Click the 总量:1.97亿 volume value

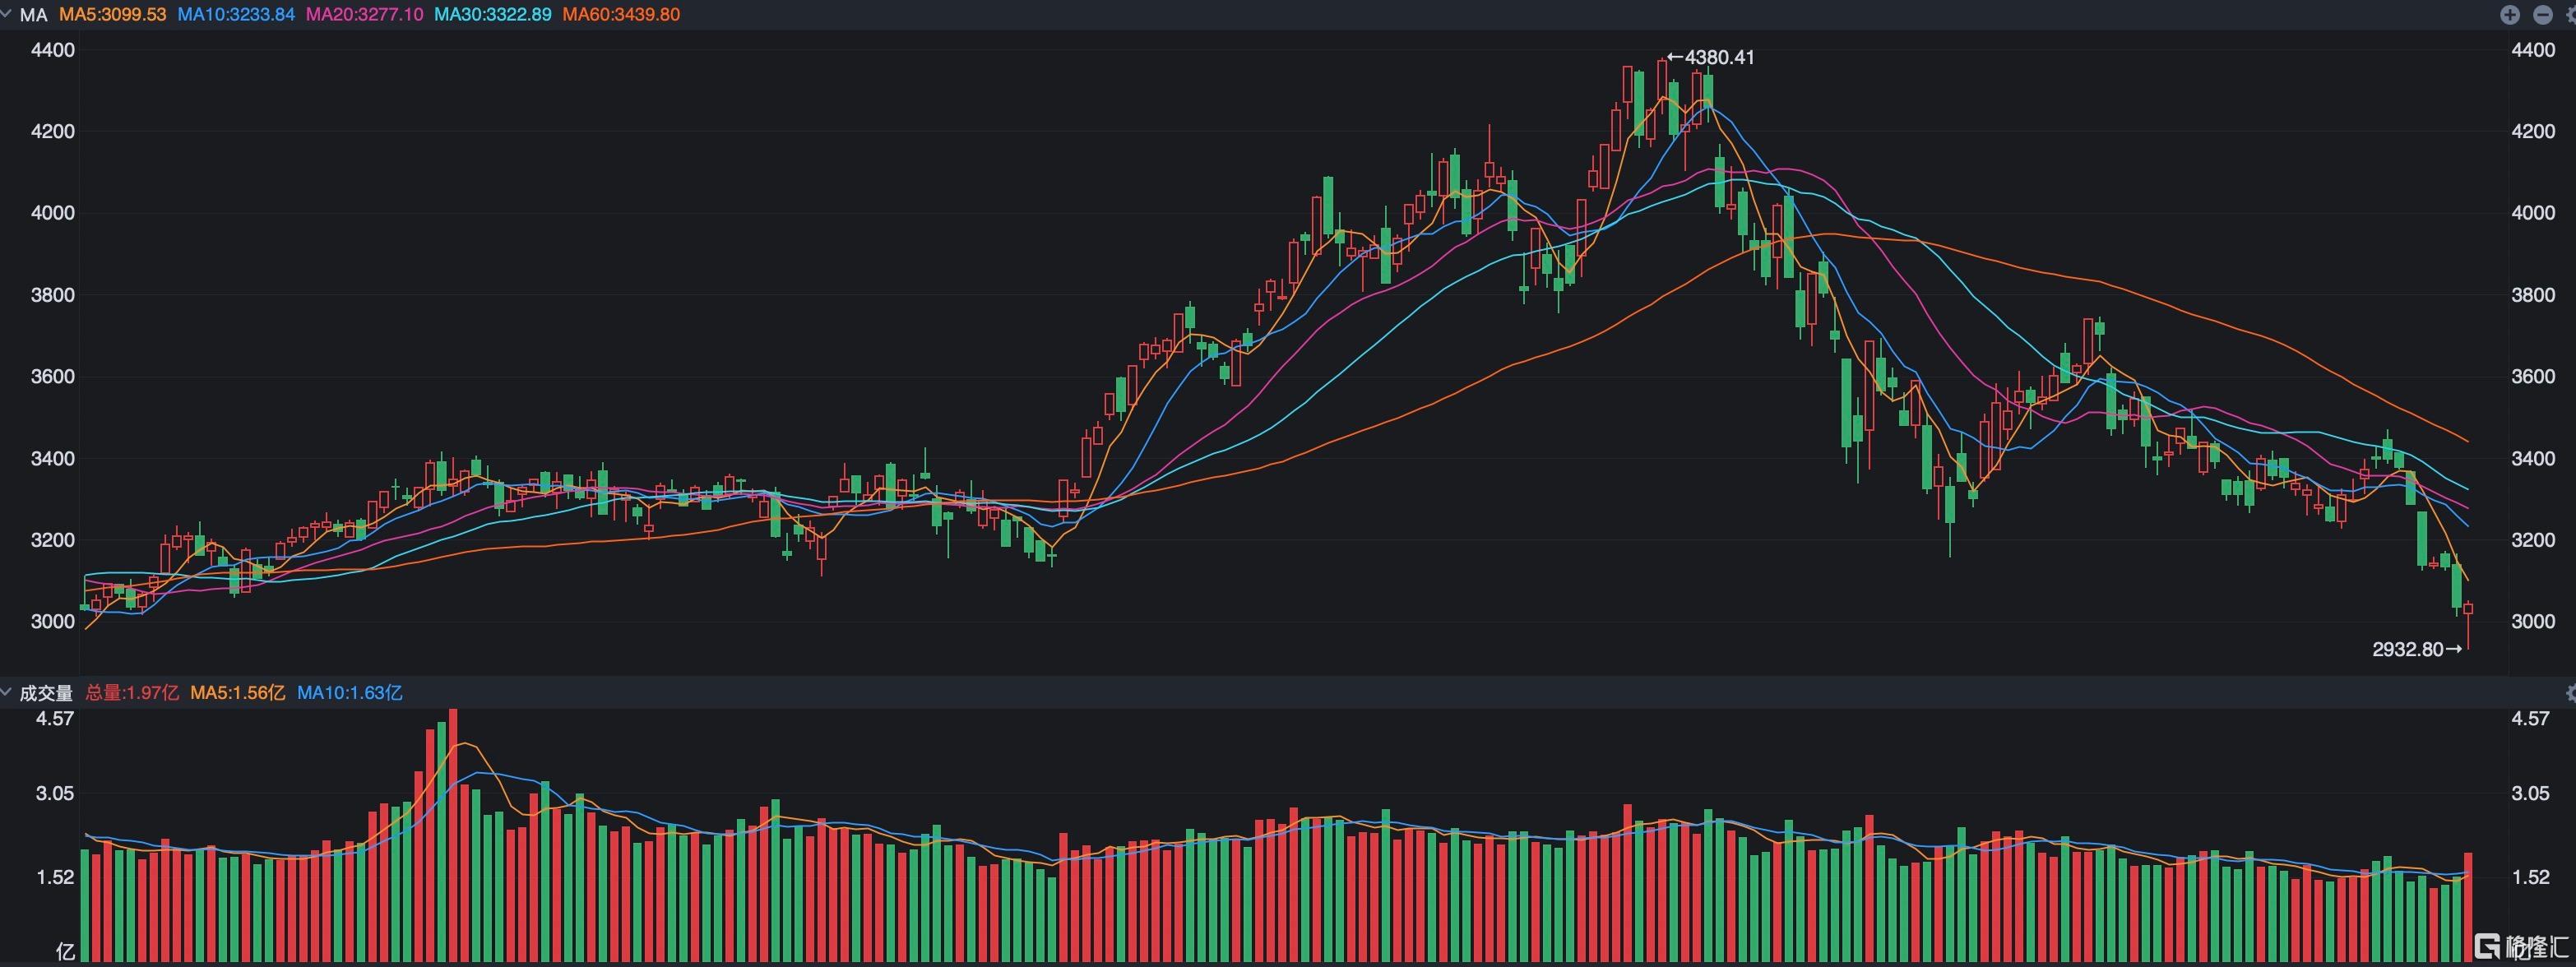[132, 693]
